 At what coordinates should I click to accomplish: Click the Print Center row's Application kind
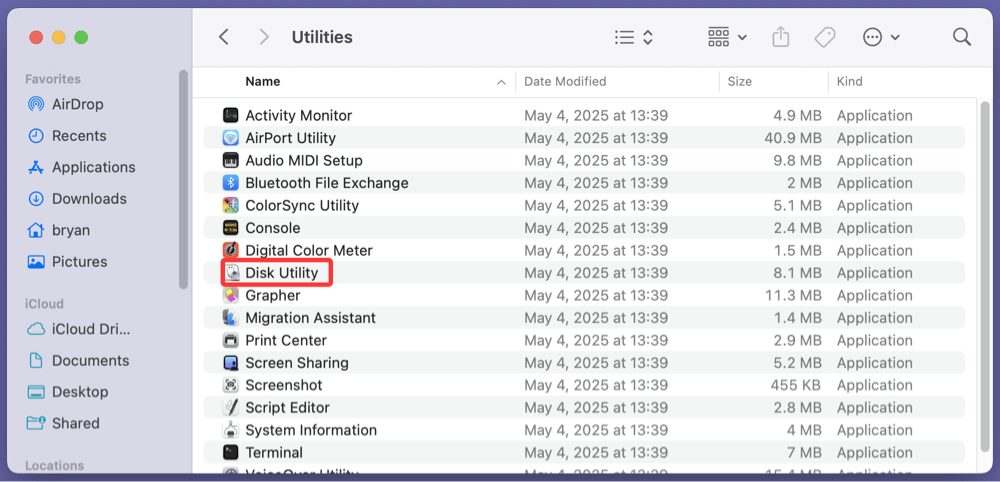click(x=874, y=340)
